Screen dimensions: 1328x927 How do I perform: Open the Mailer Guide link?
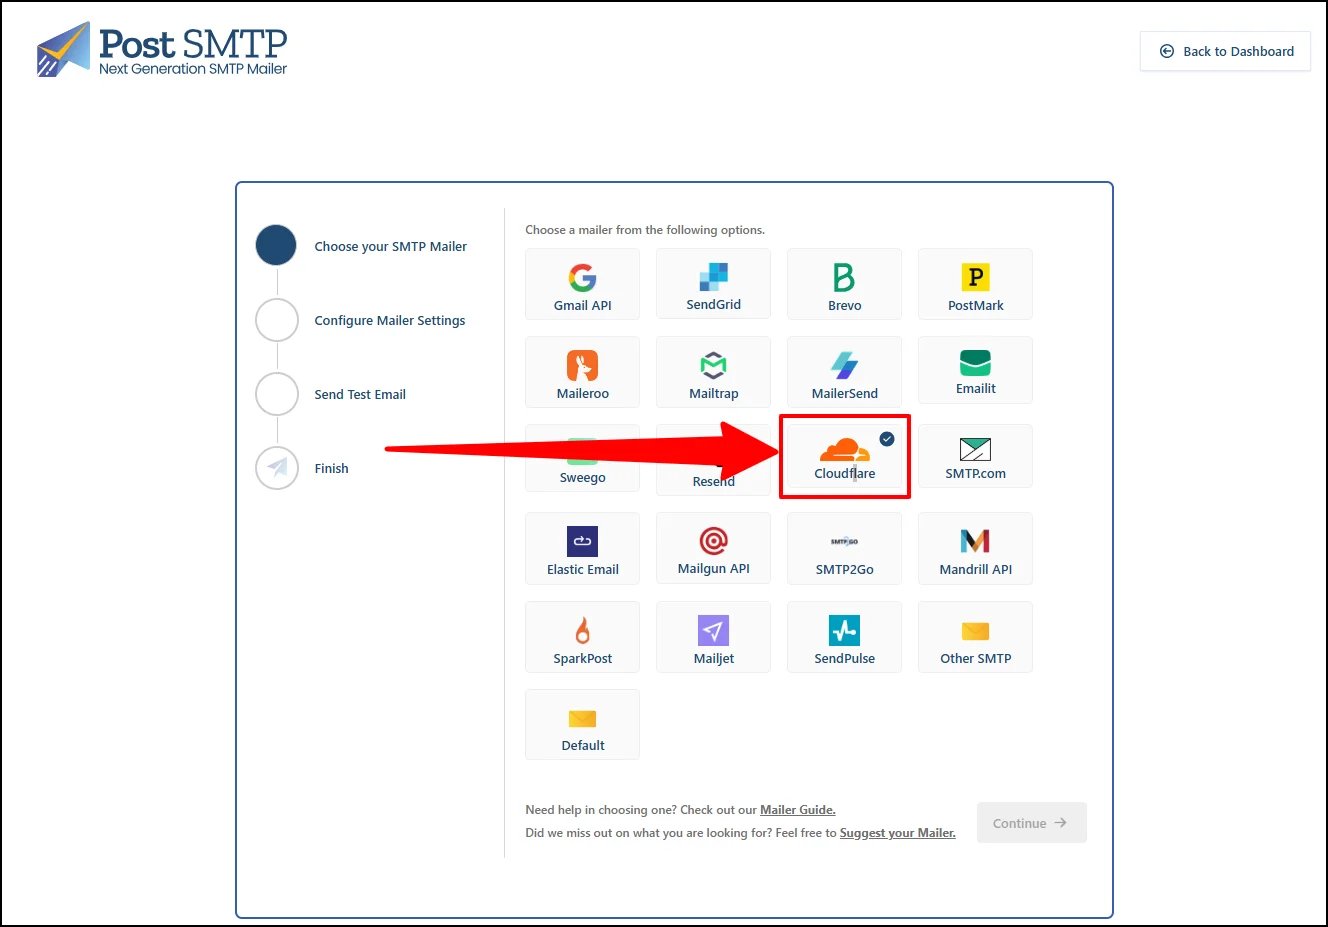click(797, 810)
